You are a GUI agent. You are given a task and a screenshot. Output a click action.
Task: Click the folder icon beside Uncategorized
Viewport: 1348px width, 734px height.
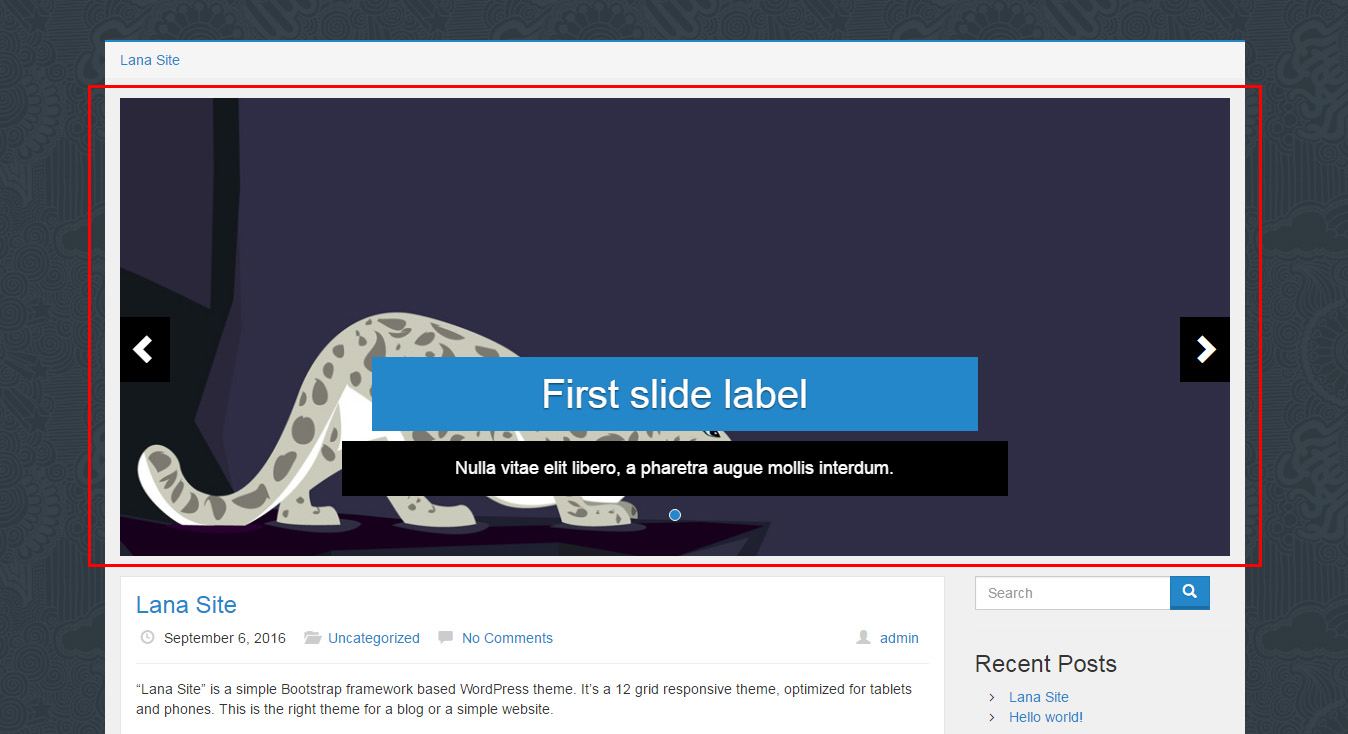click(x=312, y=637)
